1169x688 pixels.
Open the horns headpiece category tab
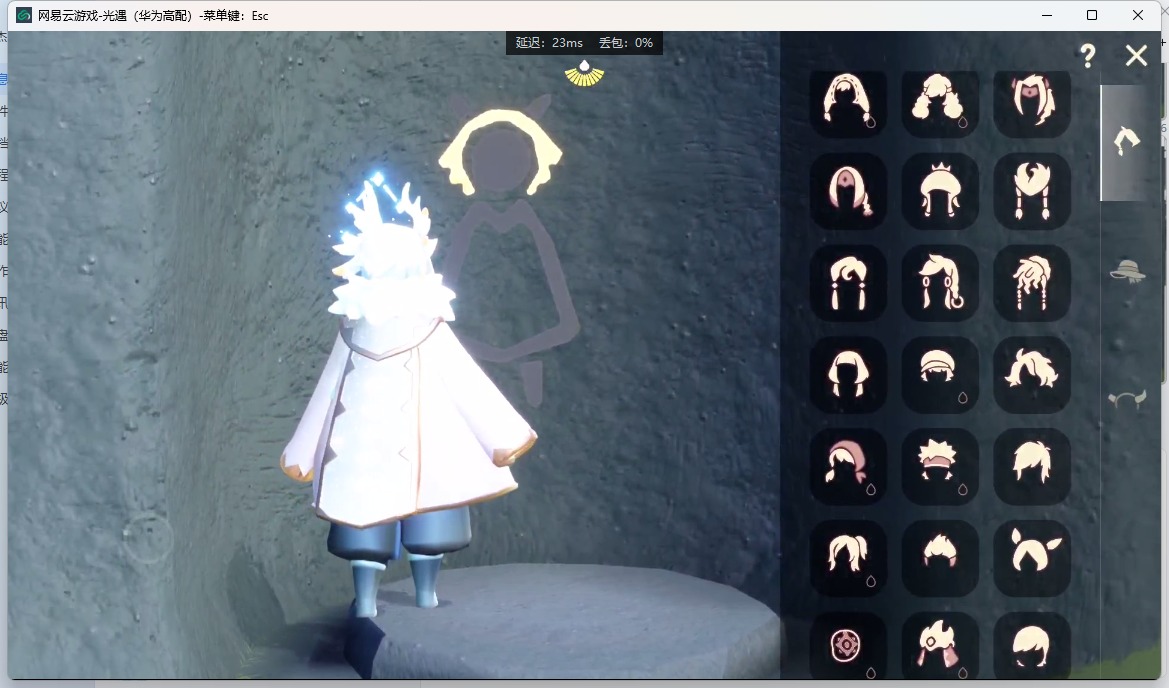click(1127, 399)
